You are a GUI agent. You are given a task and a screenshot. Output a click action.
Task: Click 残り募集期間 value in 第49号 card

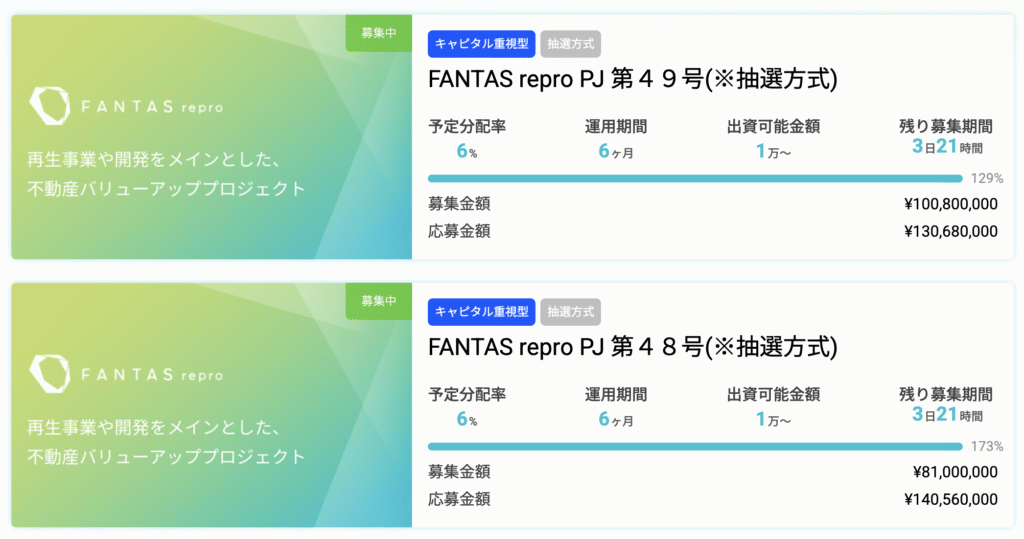pyautogui.click(x=947, y=146)
